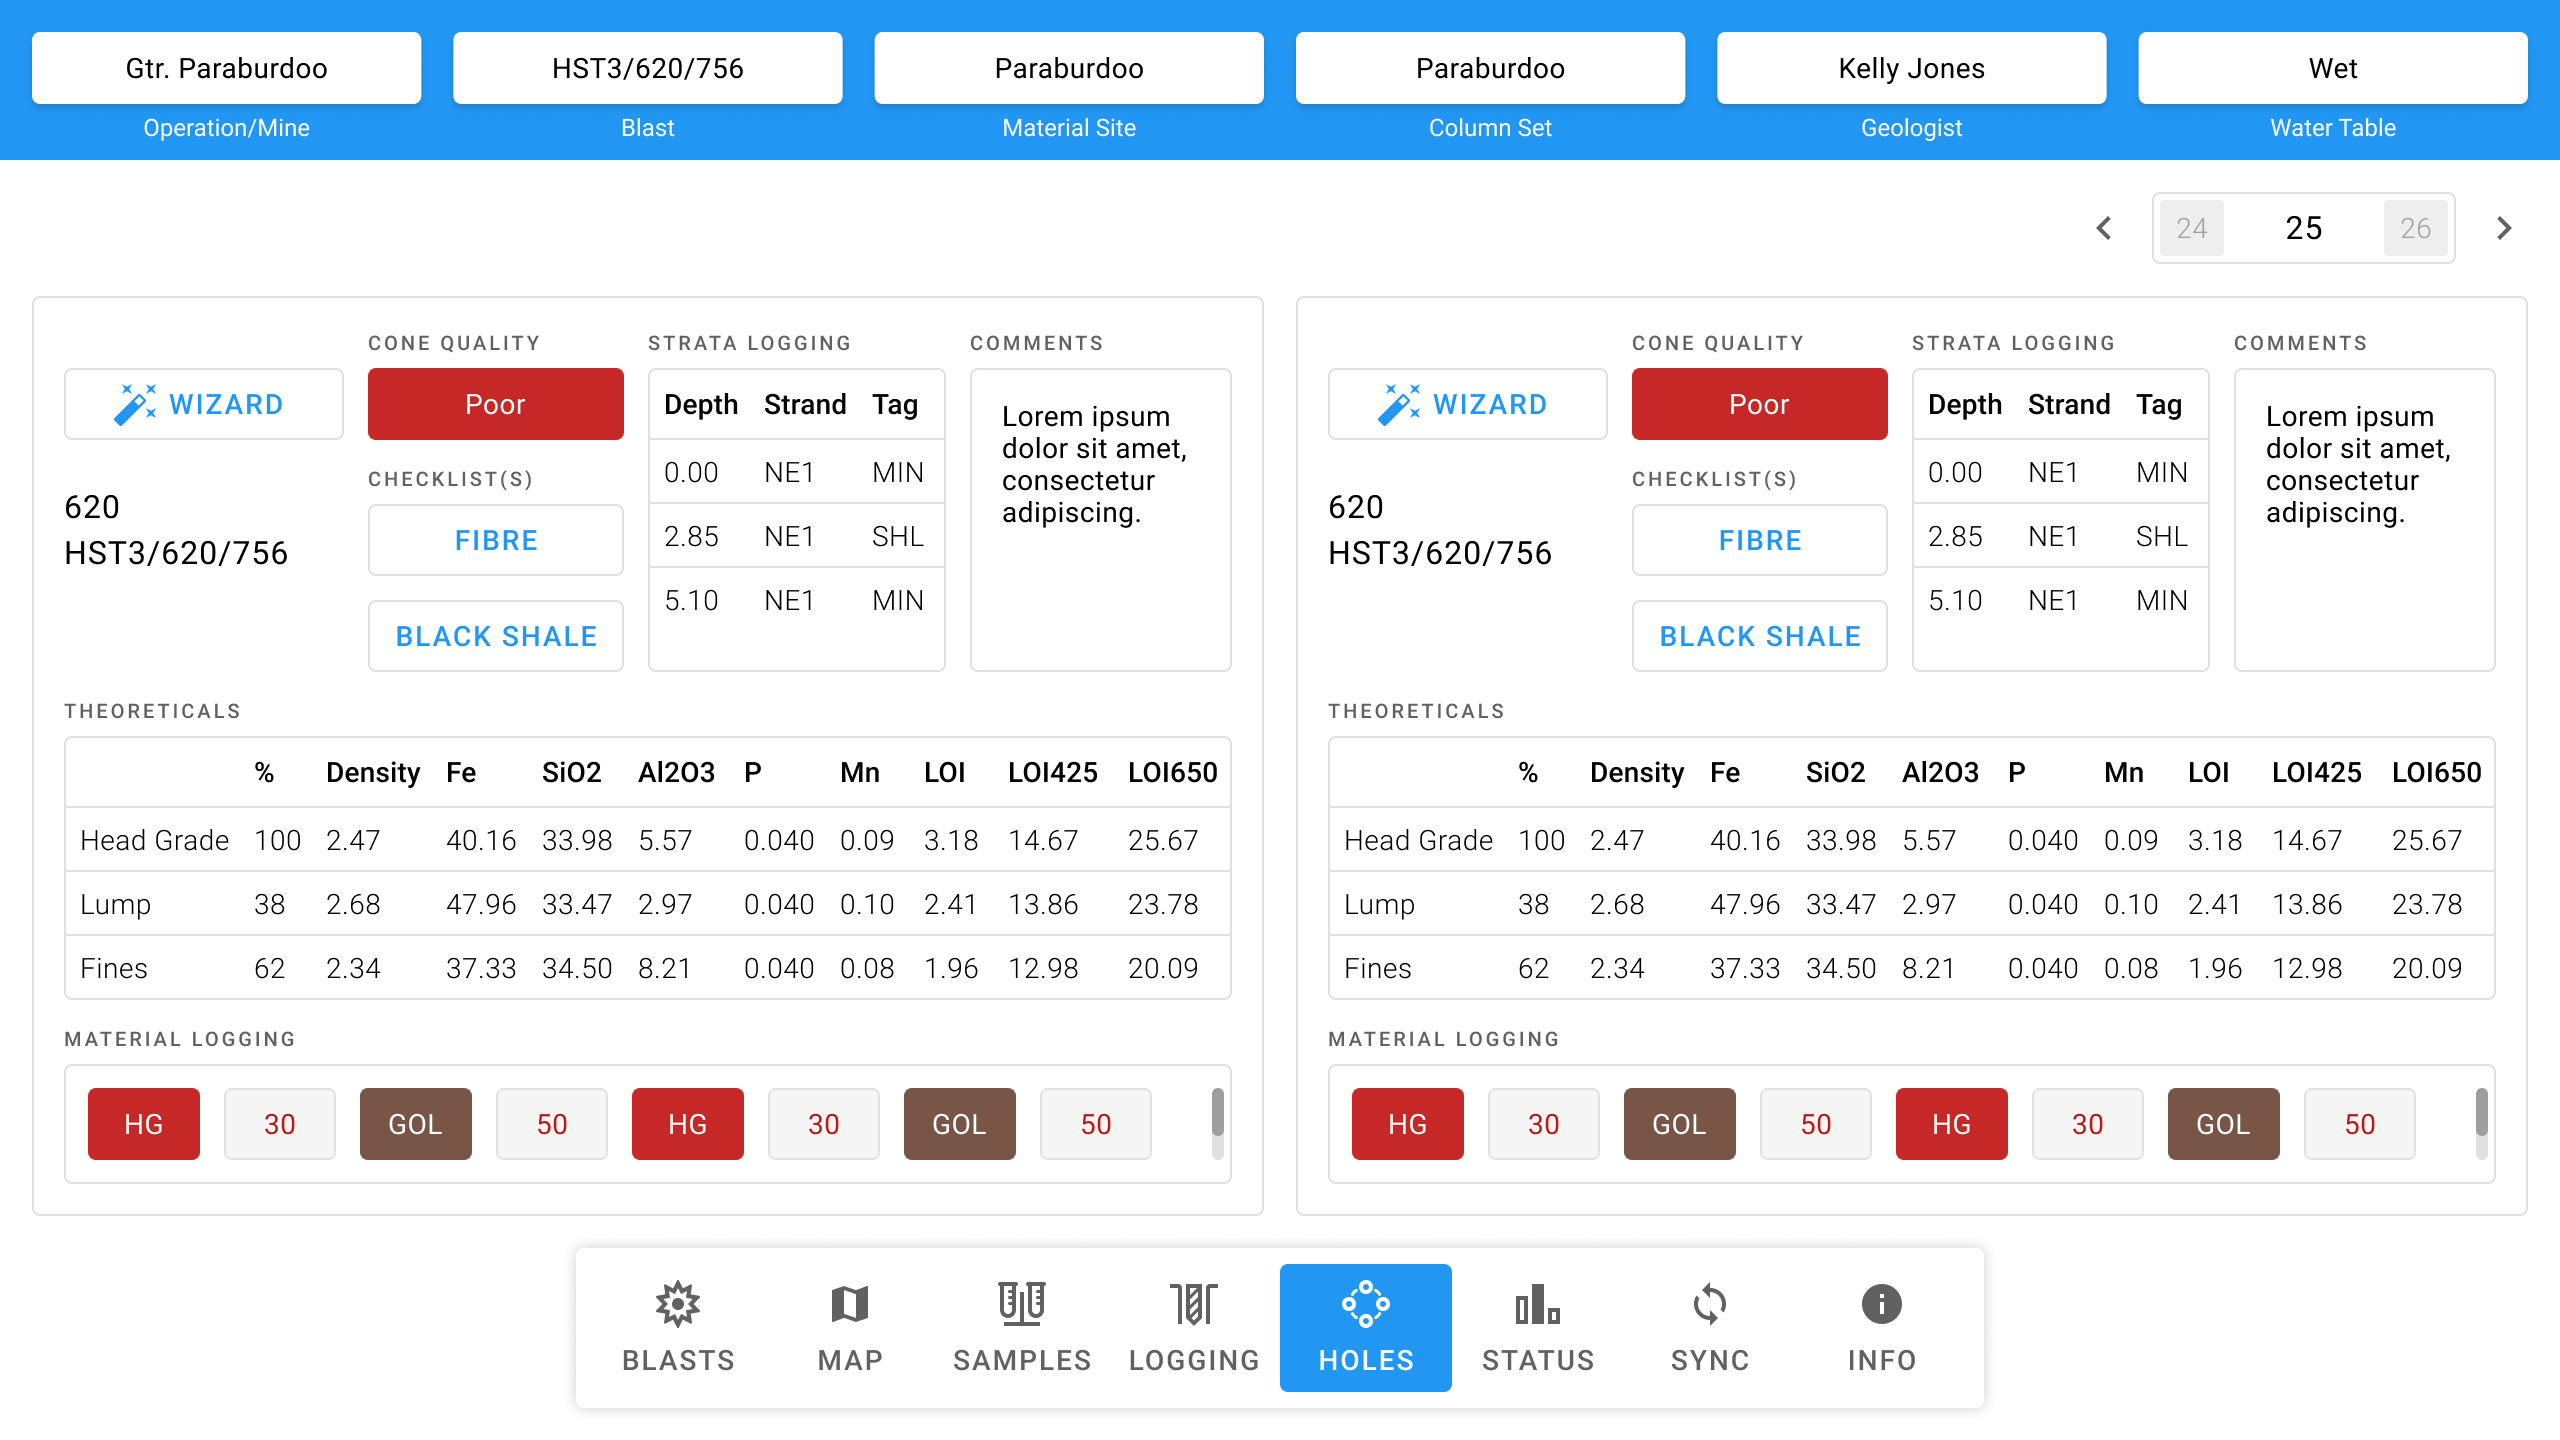Toggle the right card Poor cone quality
Screen dimensions: 2560x1440
tap(1759, 404)
